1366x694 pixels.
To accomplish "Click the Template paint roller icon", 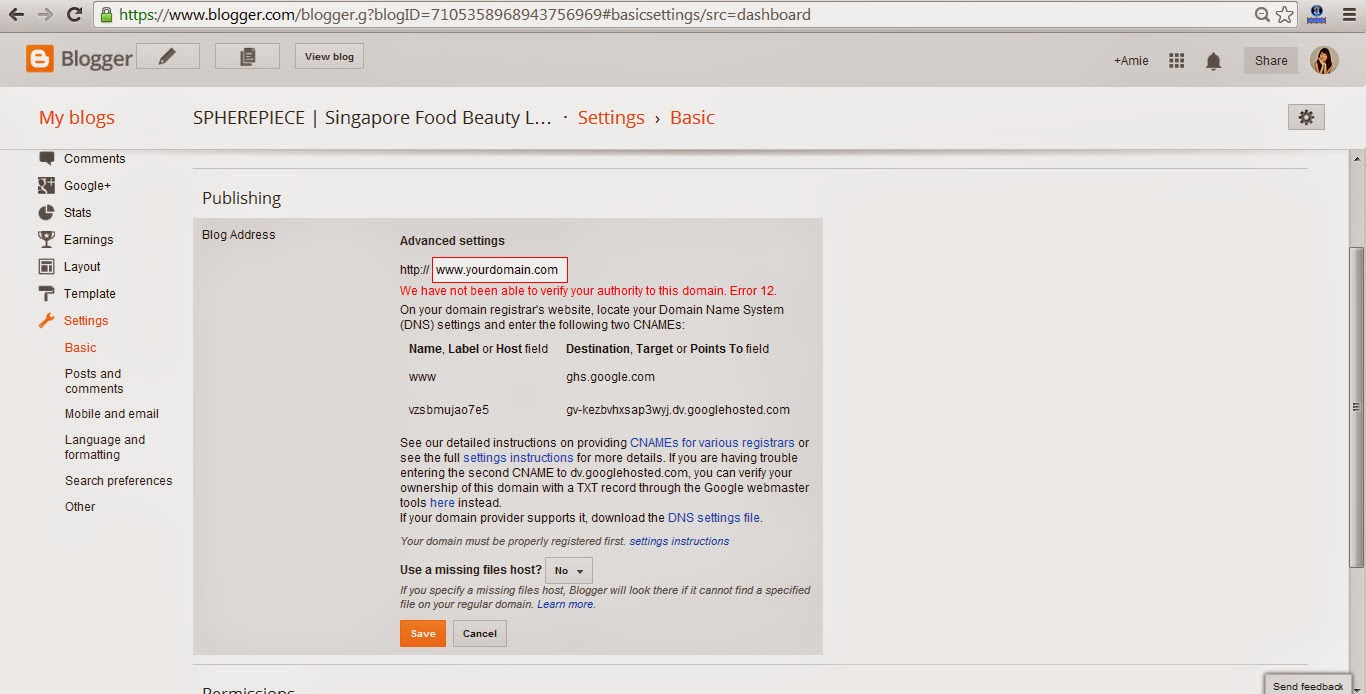I will pyautogui.click(x=46, y=293).
